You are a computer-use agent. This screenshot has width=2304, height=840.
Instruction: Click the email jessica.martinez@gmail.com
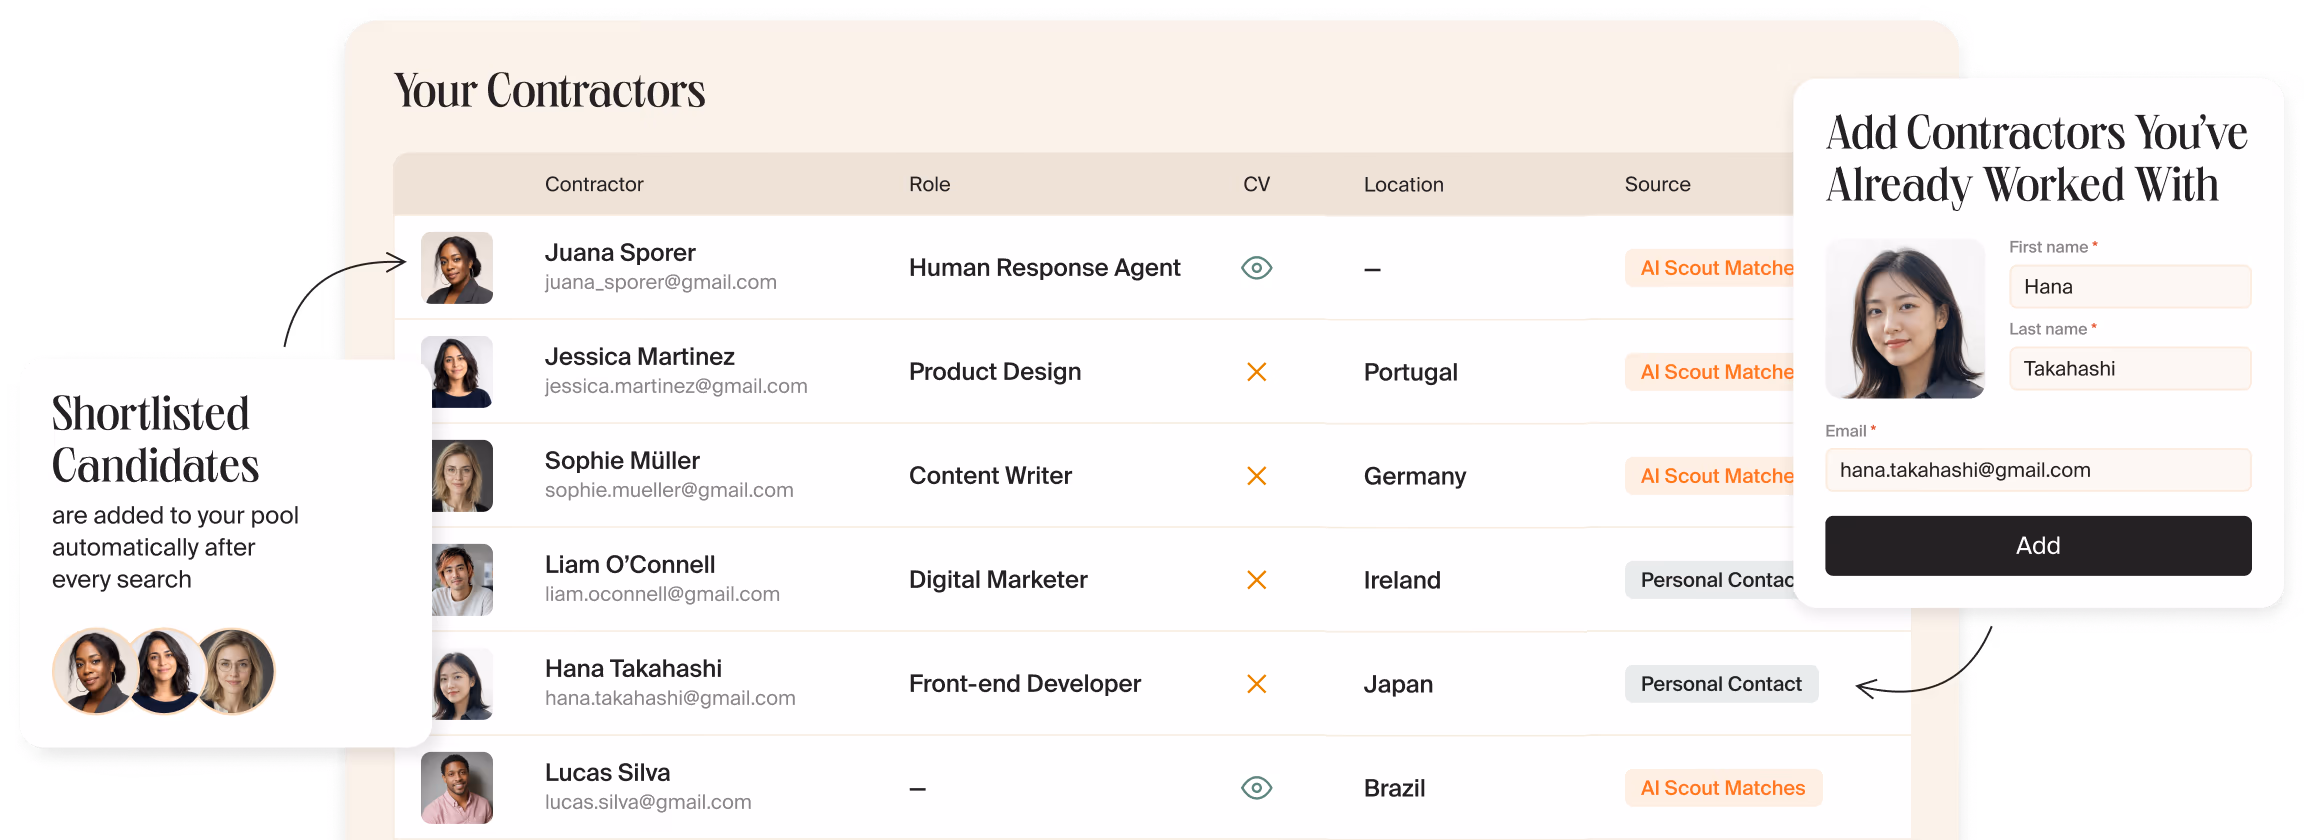coord(676,387)
